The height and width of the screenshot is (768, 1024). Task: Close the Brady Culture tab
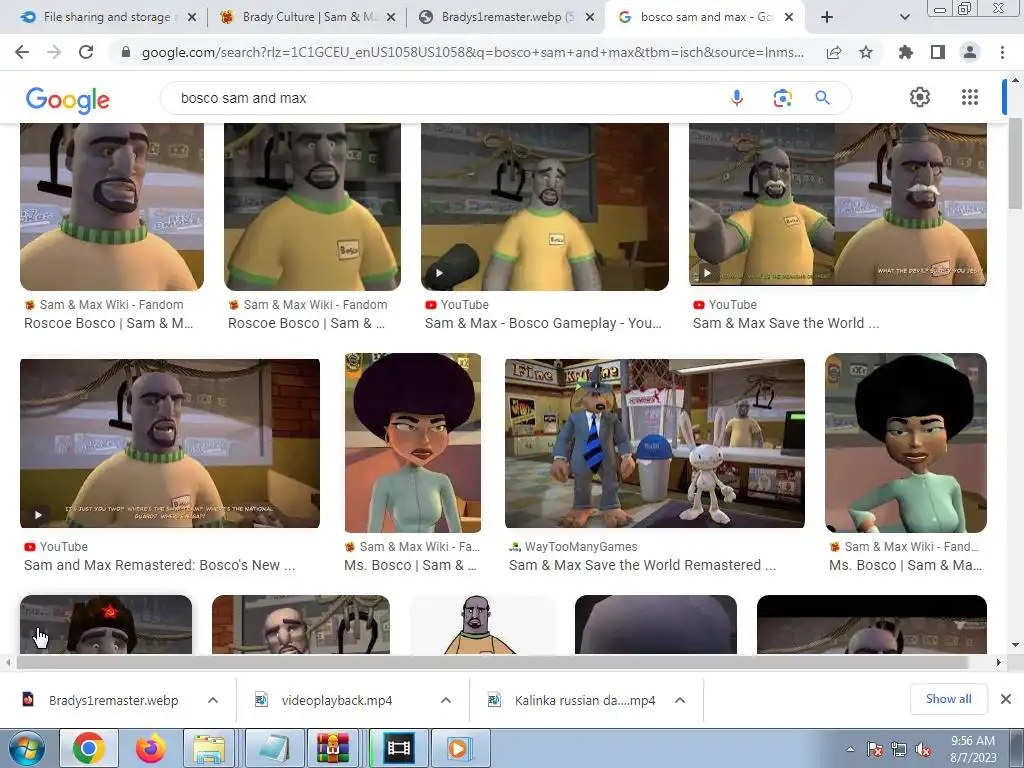pyautogui.click(x=391, y=18)
